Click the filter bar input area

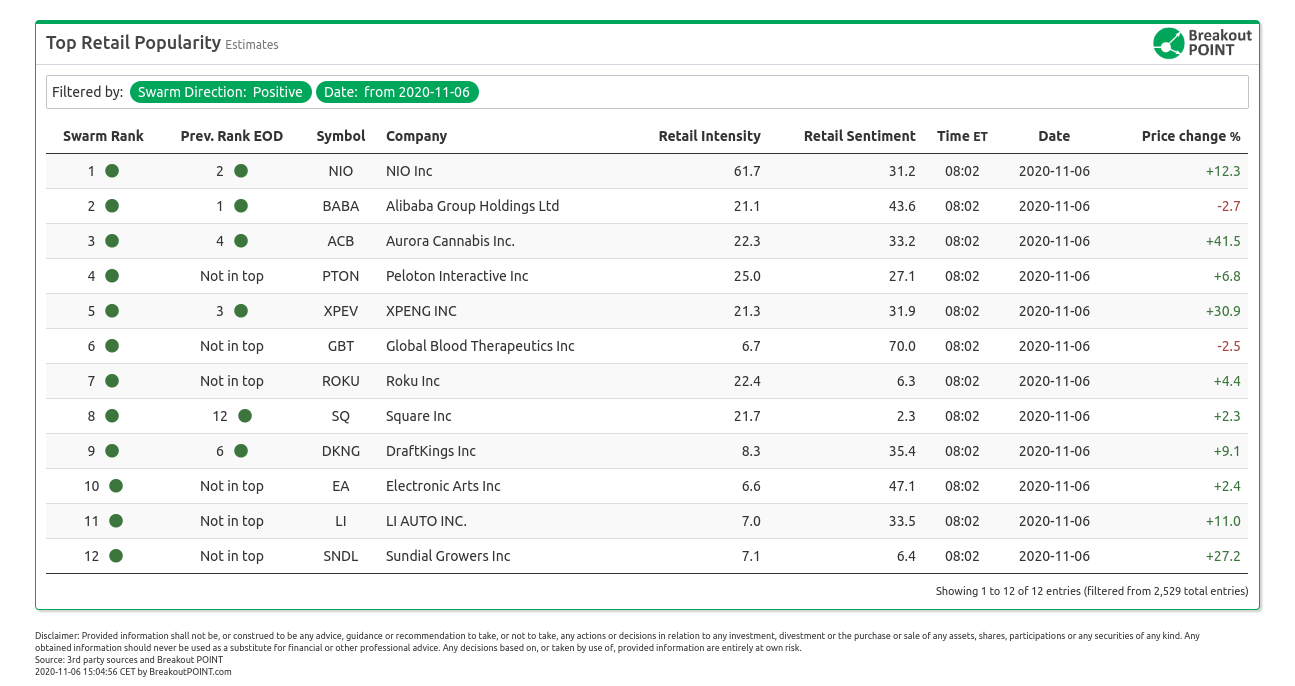(860, 92)
